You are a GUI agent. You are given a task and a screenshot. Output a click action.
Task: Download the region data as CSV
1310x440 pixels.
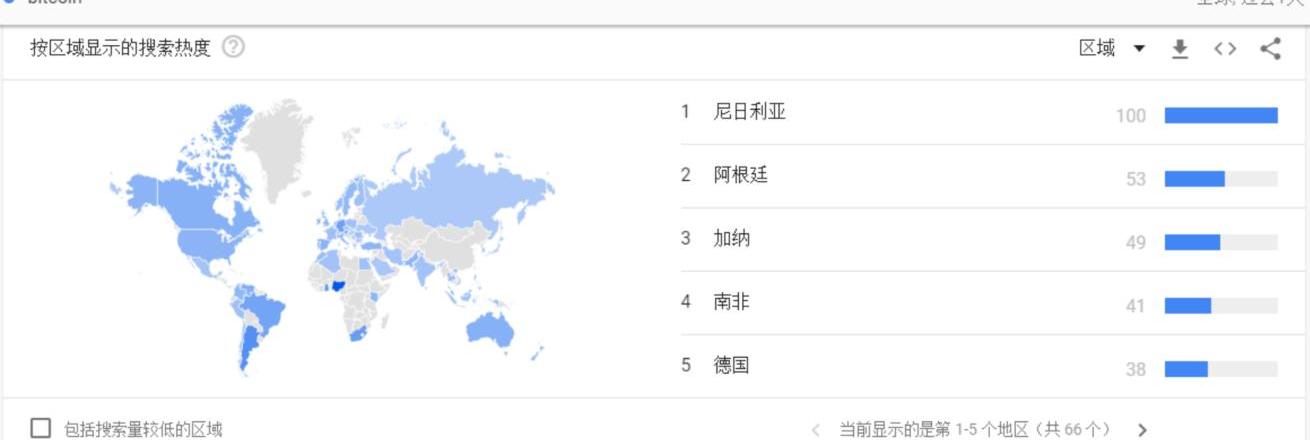1180,49
